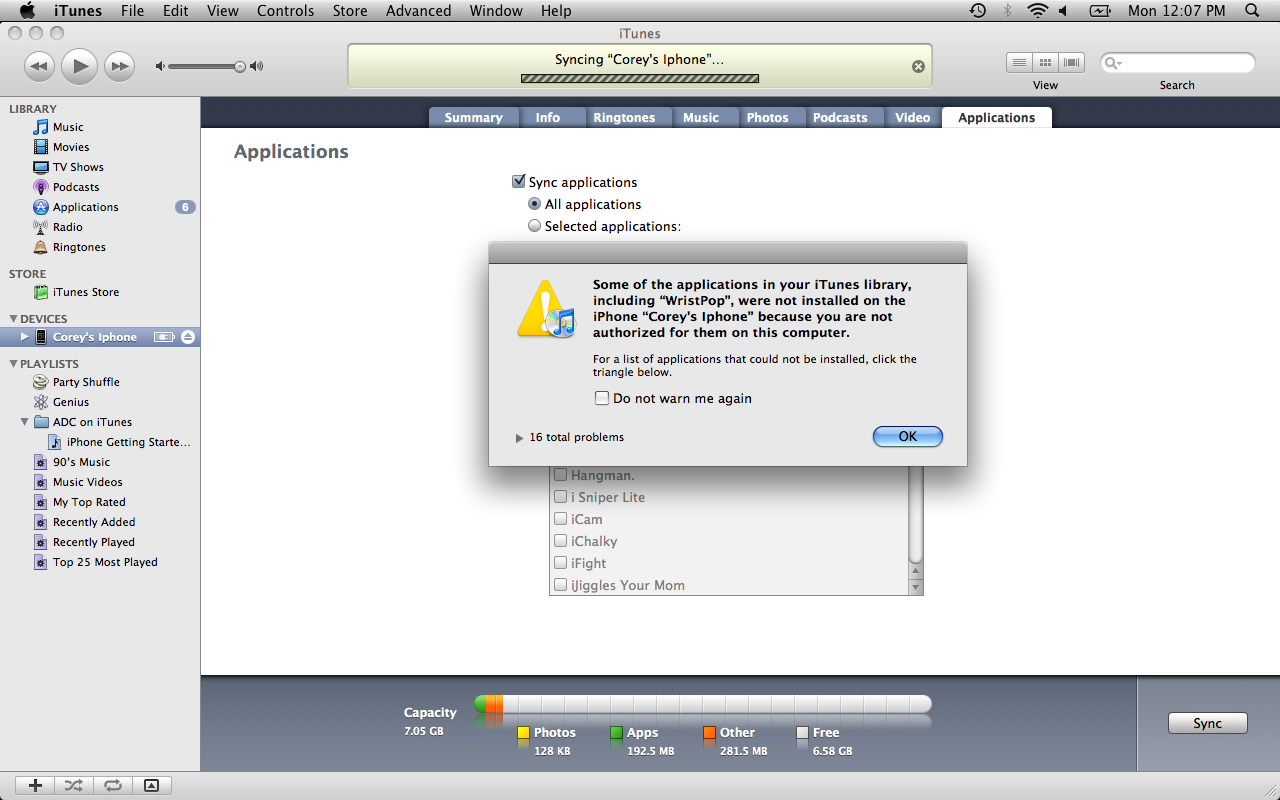Switch to Cover Flow view icon
1280x800 pixels.
click(1072, 62)
